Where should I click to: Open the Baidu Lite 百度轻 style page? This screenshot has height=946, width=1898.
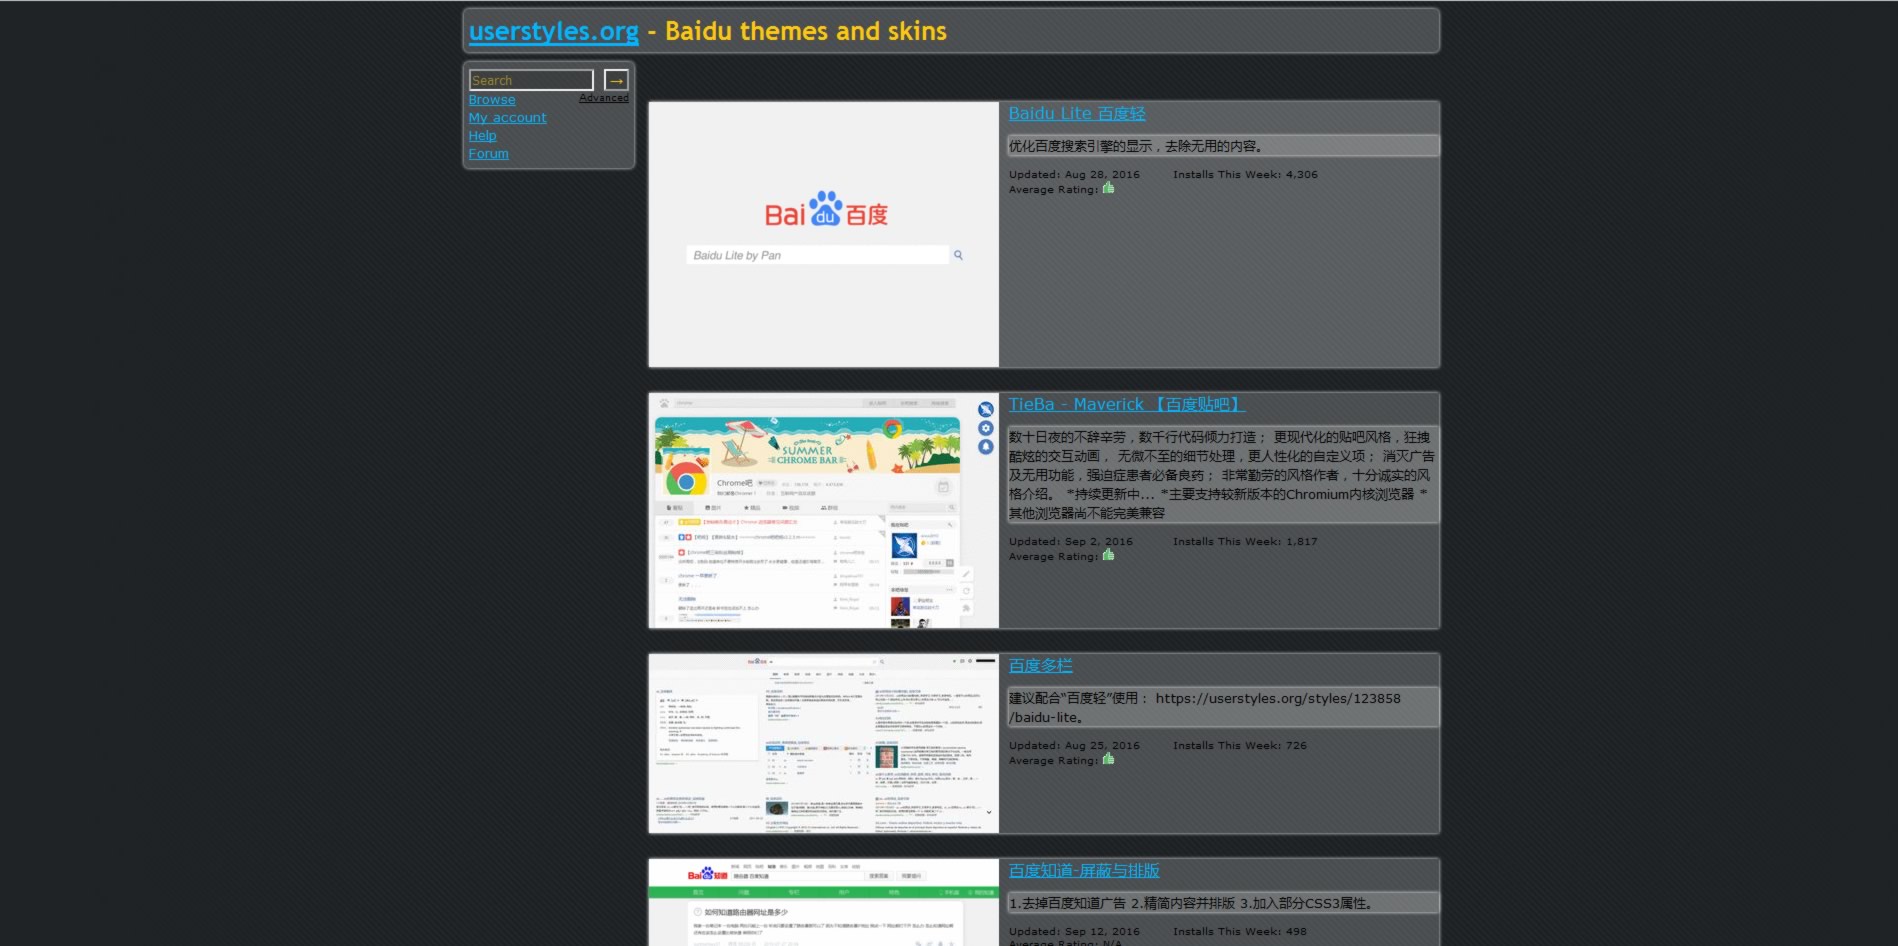click(x=1077, y=113)
